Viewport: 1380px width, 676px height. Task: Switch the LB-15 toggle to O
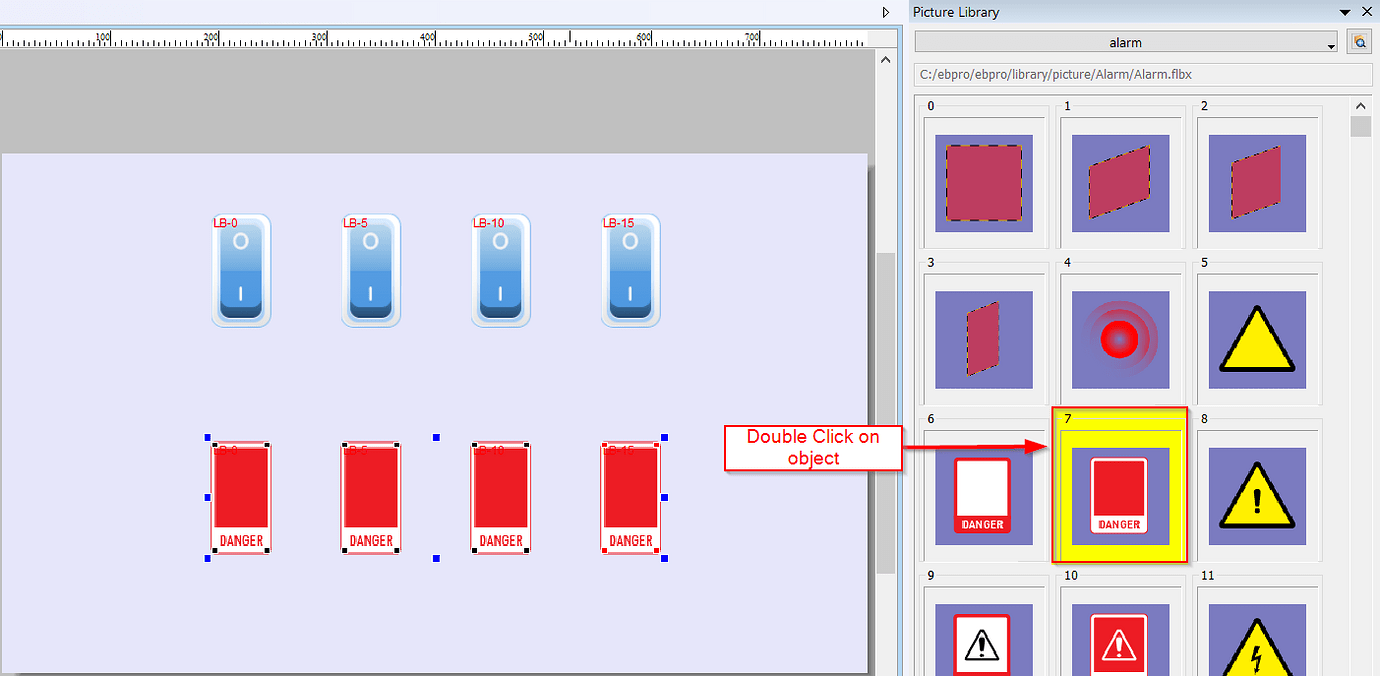click(x=630, y=270)
